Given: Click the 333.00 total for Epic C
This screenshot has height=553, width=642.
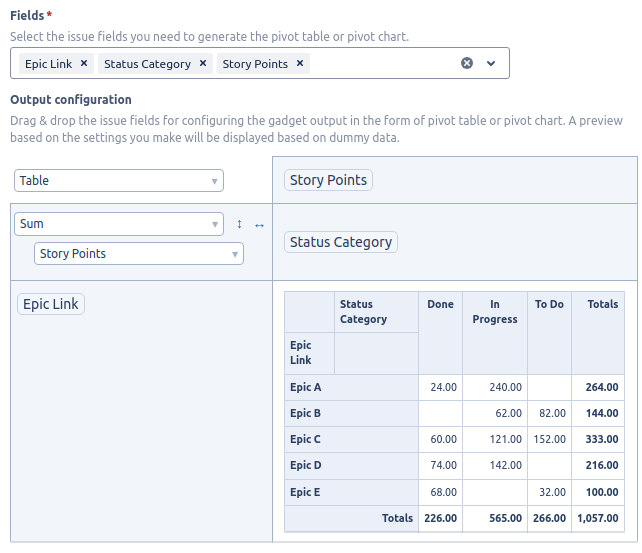Looking at the screenshot, I should click(x=598, y=439).
